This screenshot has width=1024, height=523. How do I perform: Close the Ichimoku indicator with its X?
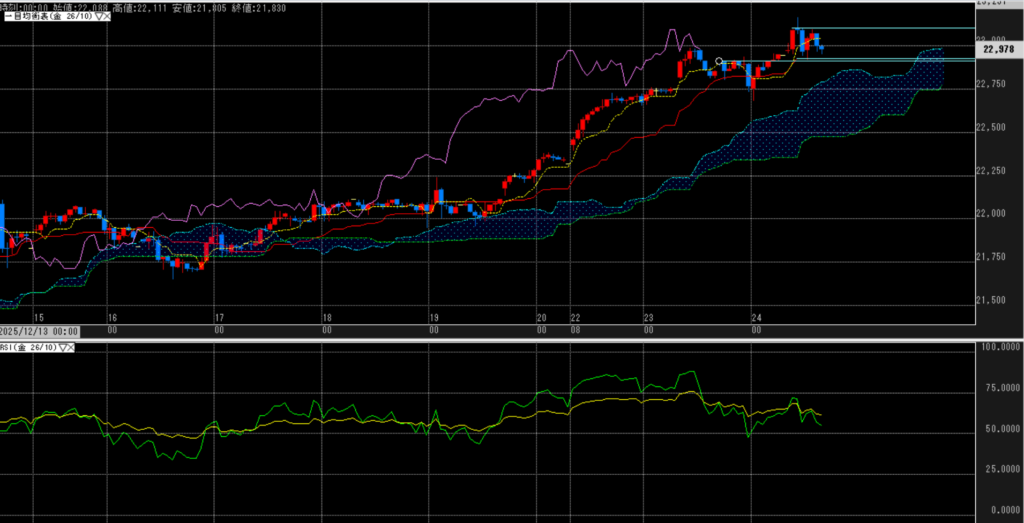(x=105, y=18)
